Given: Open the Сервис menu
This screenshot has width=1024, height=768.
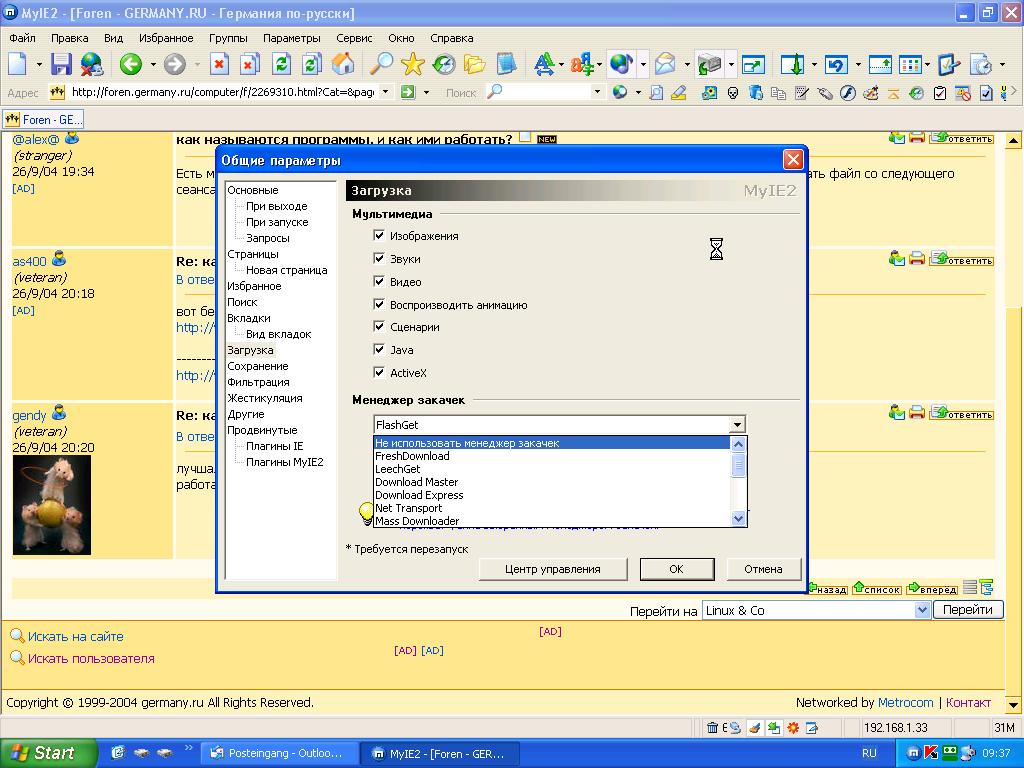Looking at the screenshot, I should point(354,38).
